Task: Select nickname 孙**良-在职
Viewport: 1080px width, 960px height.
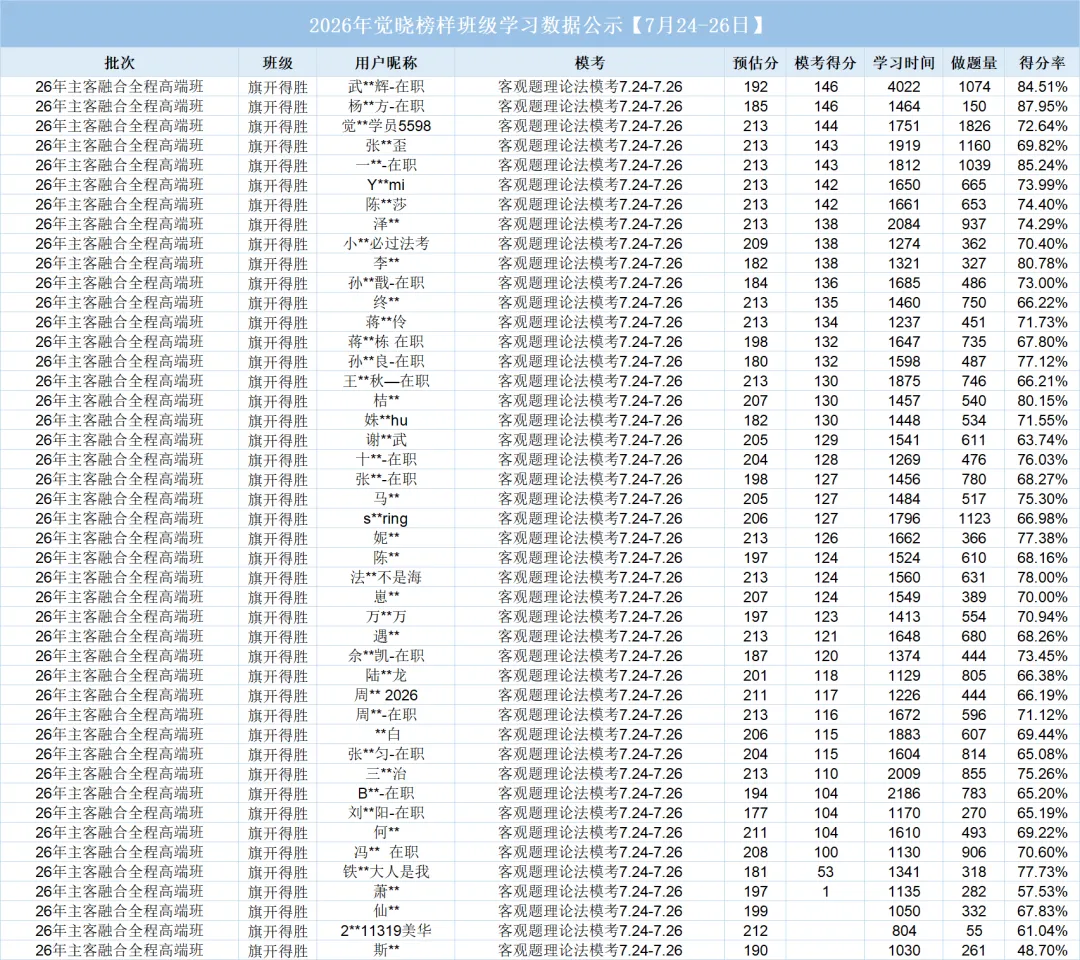Action: pyautogui.click(x=386, y=362)
